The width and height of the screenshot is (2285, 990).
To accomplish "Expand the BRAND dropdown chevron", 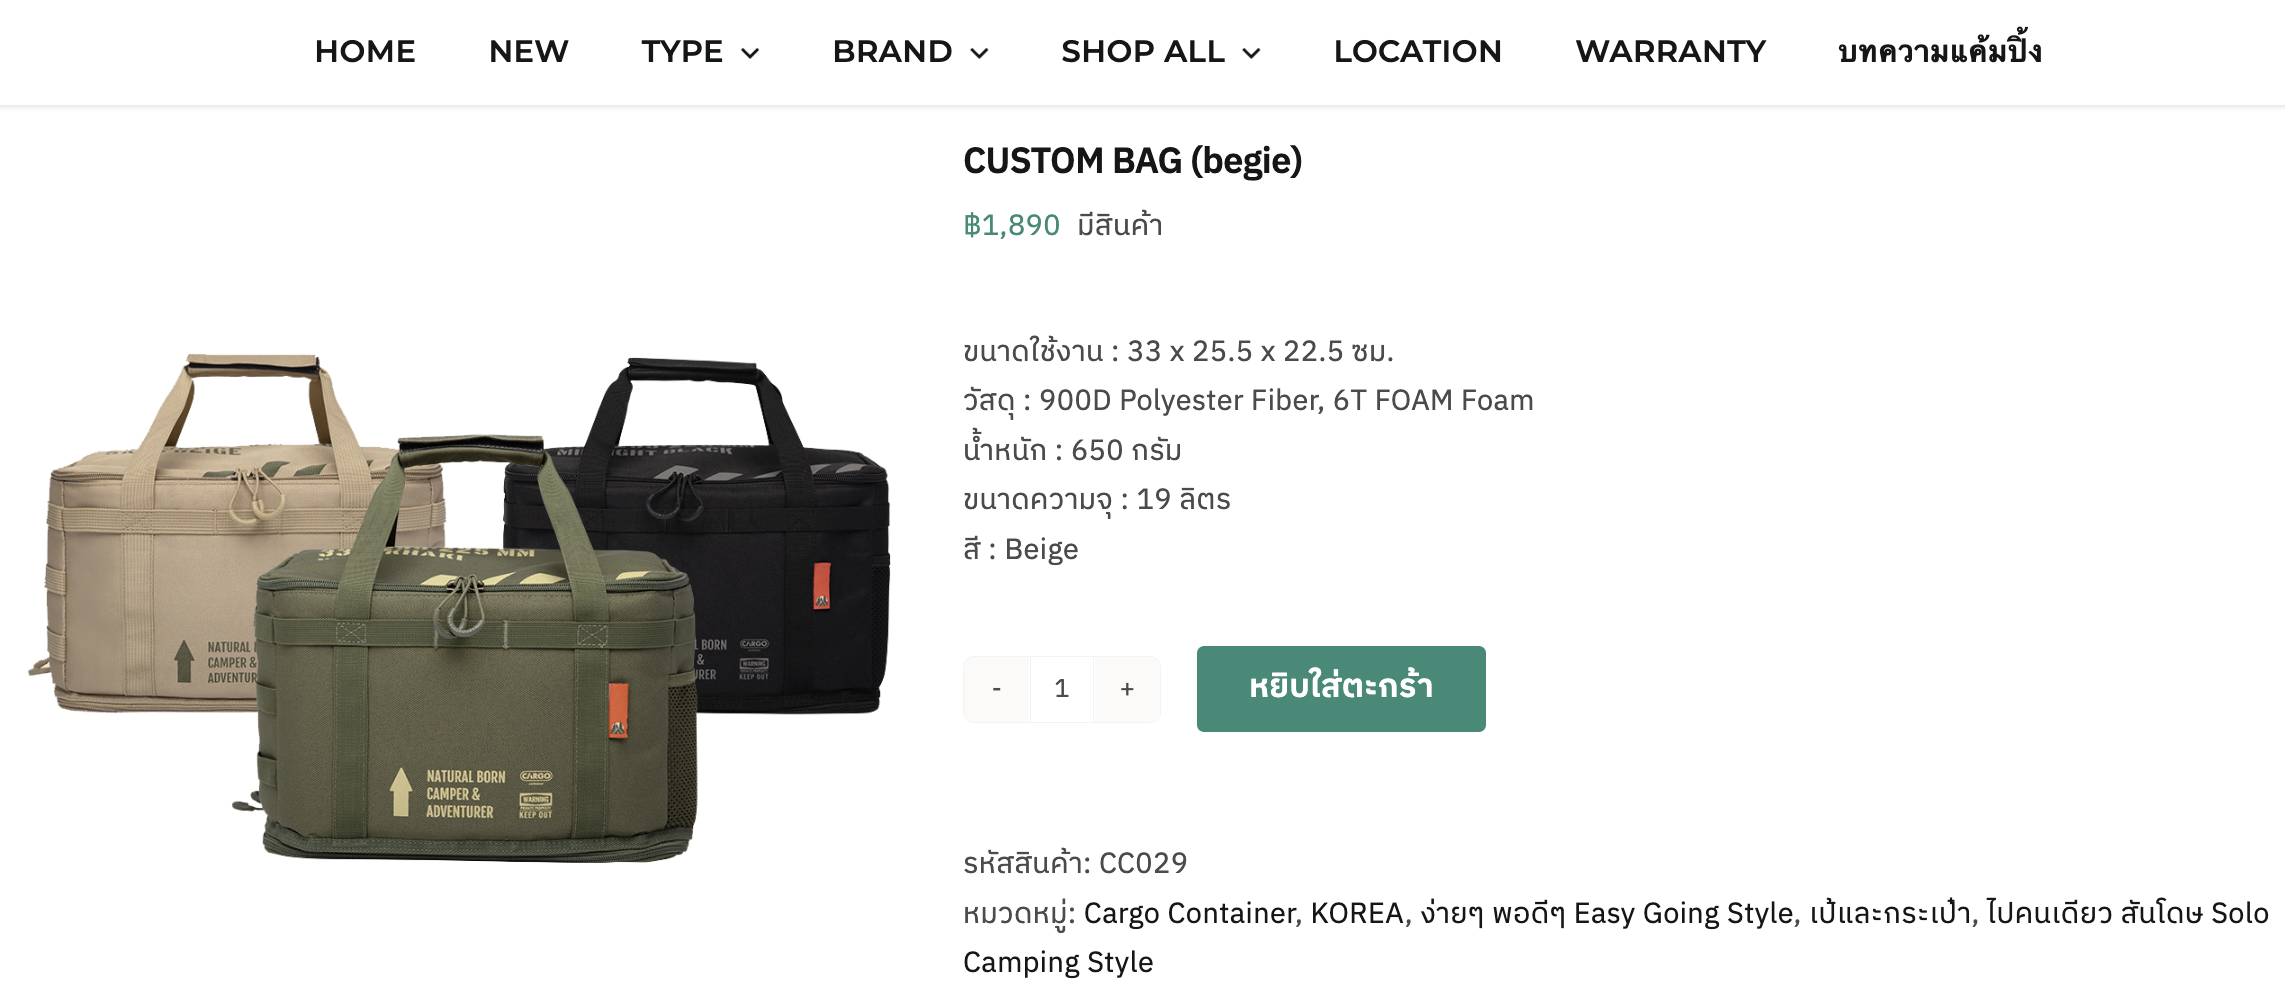I will point(980,54).
